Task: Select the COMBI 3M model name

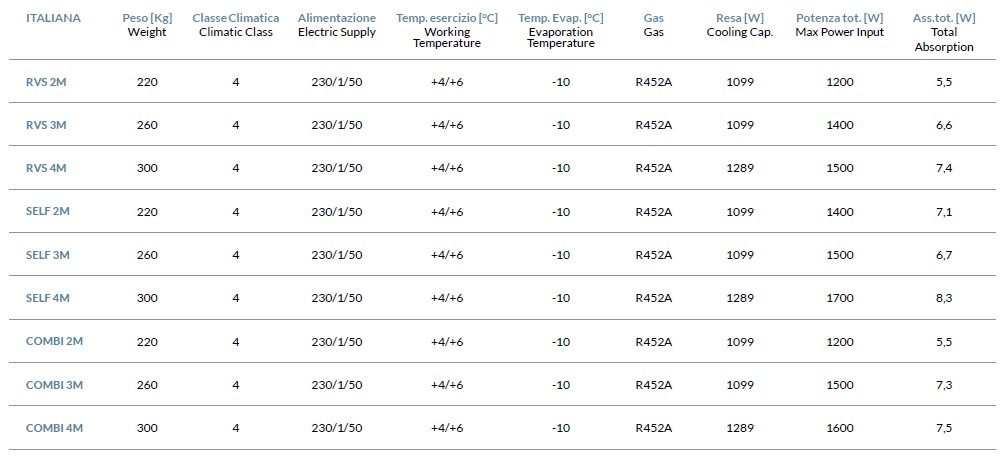Action: 55,384
